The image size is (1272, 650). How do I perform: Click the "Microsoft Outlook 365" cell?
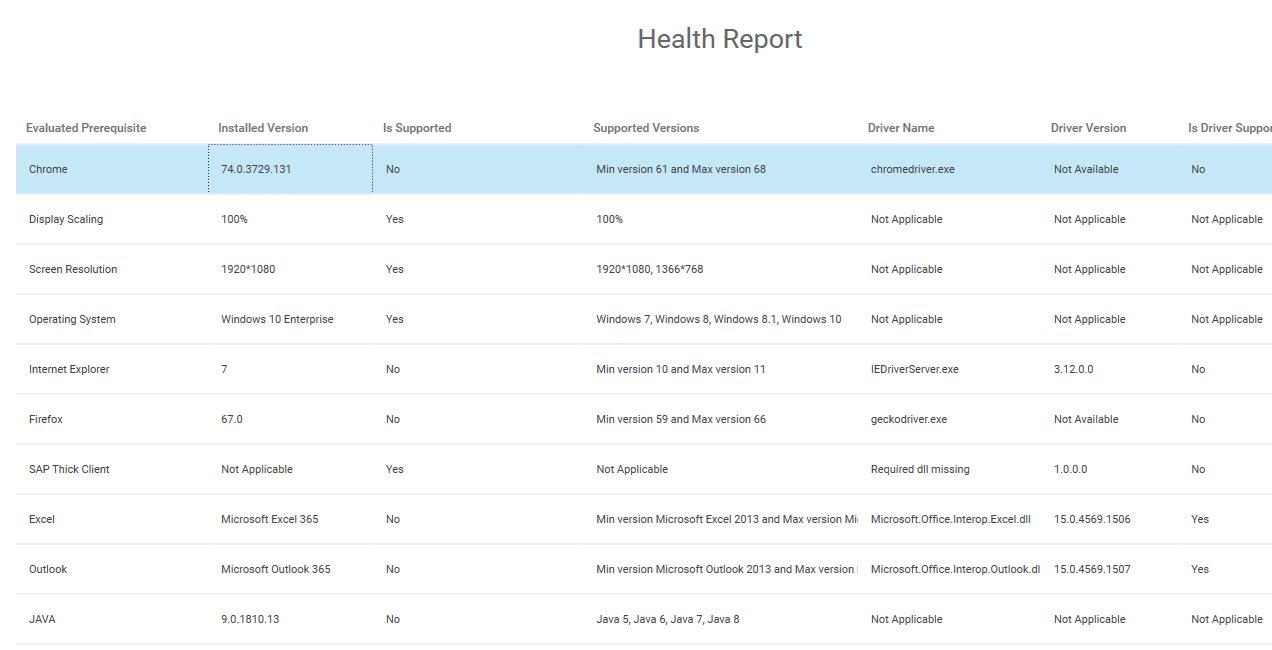[276, 569]
